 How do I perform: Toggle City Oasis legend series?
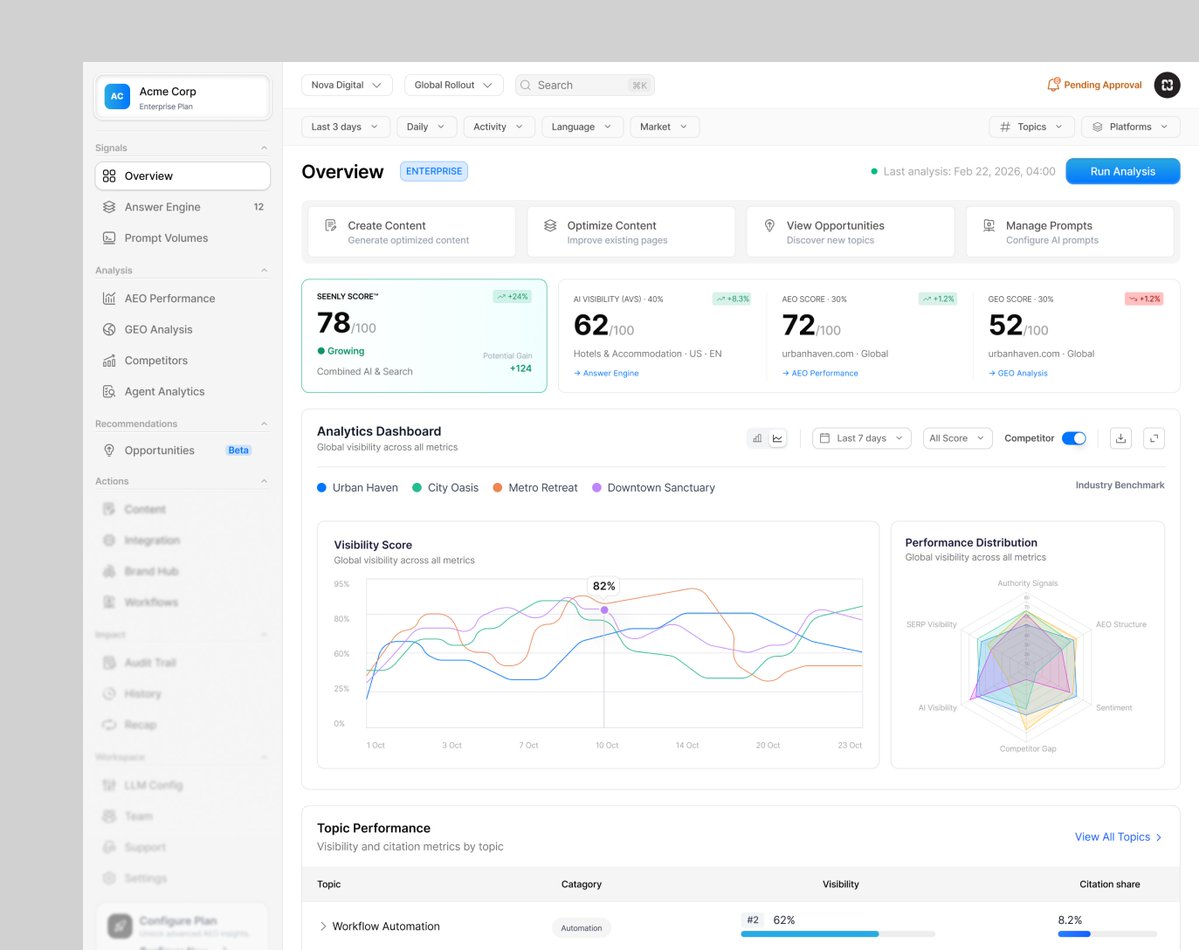pyautogui.click(x=445, y=487)
